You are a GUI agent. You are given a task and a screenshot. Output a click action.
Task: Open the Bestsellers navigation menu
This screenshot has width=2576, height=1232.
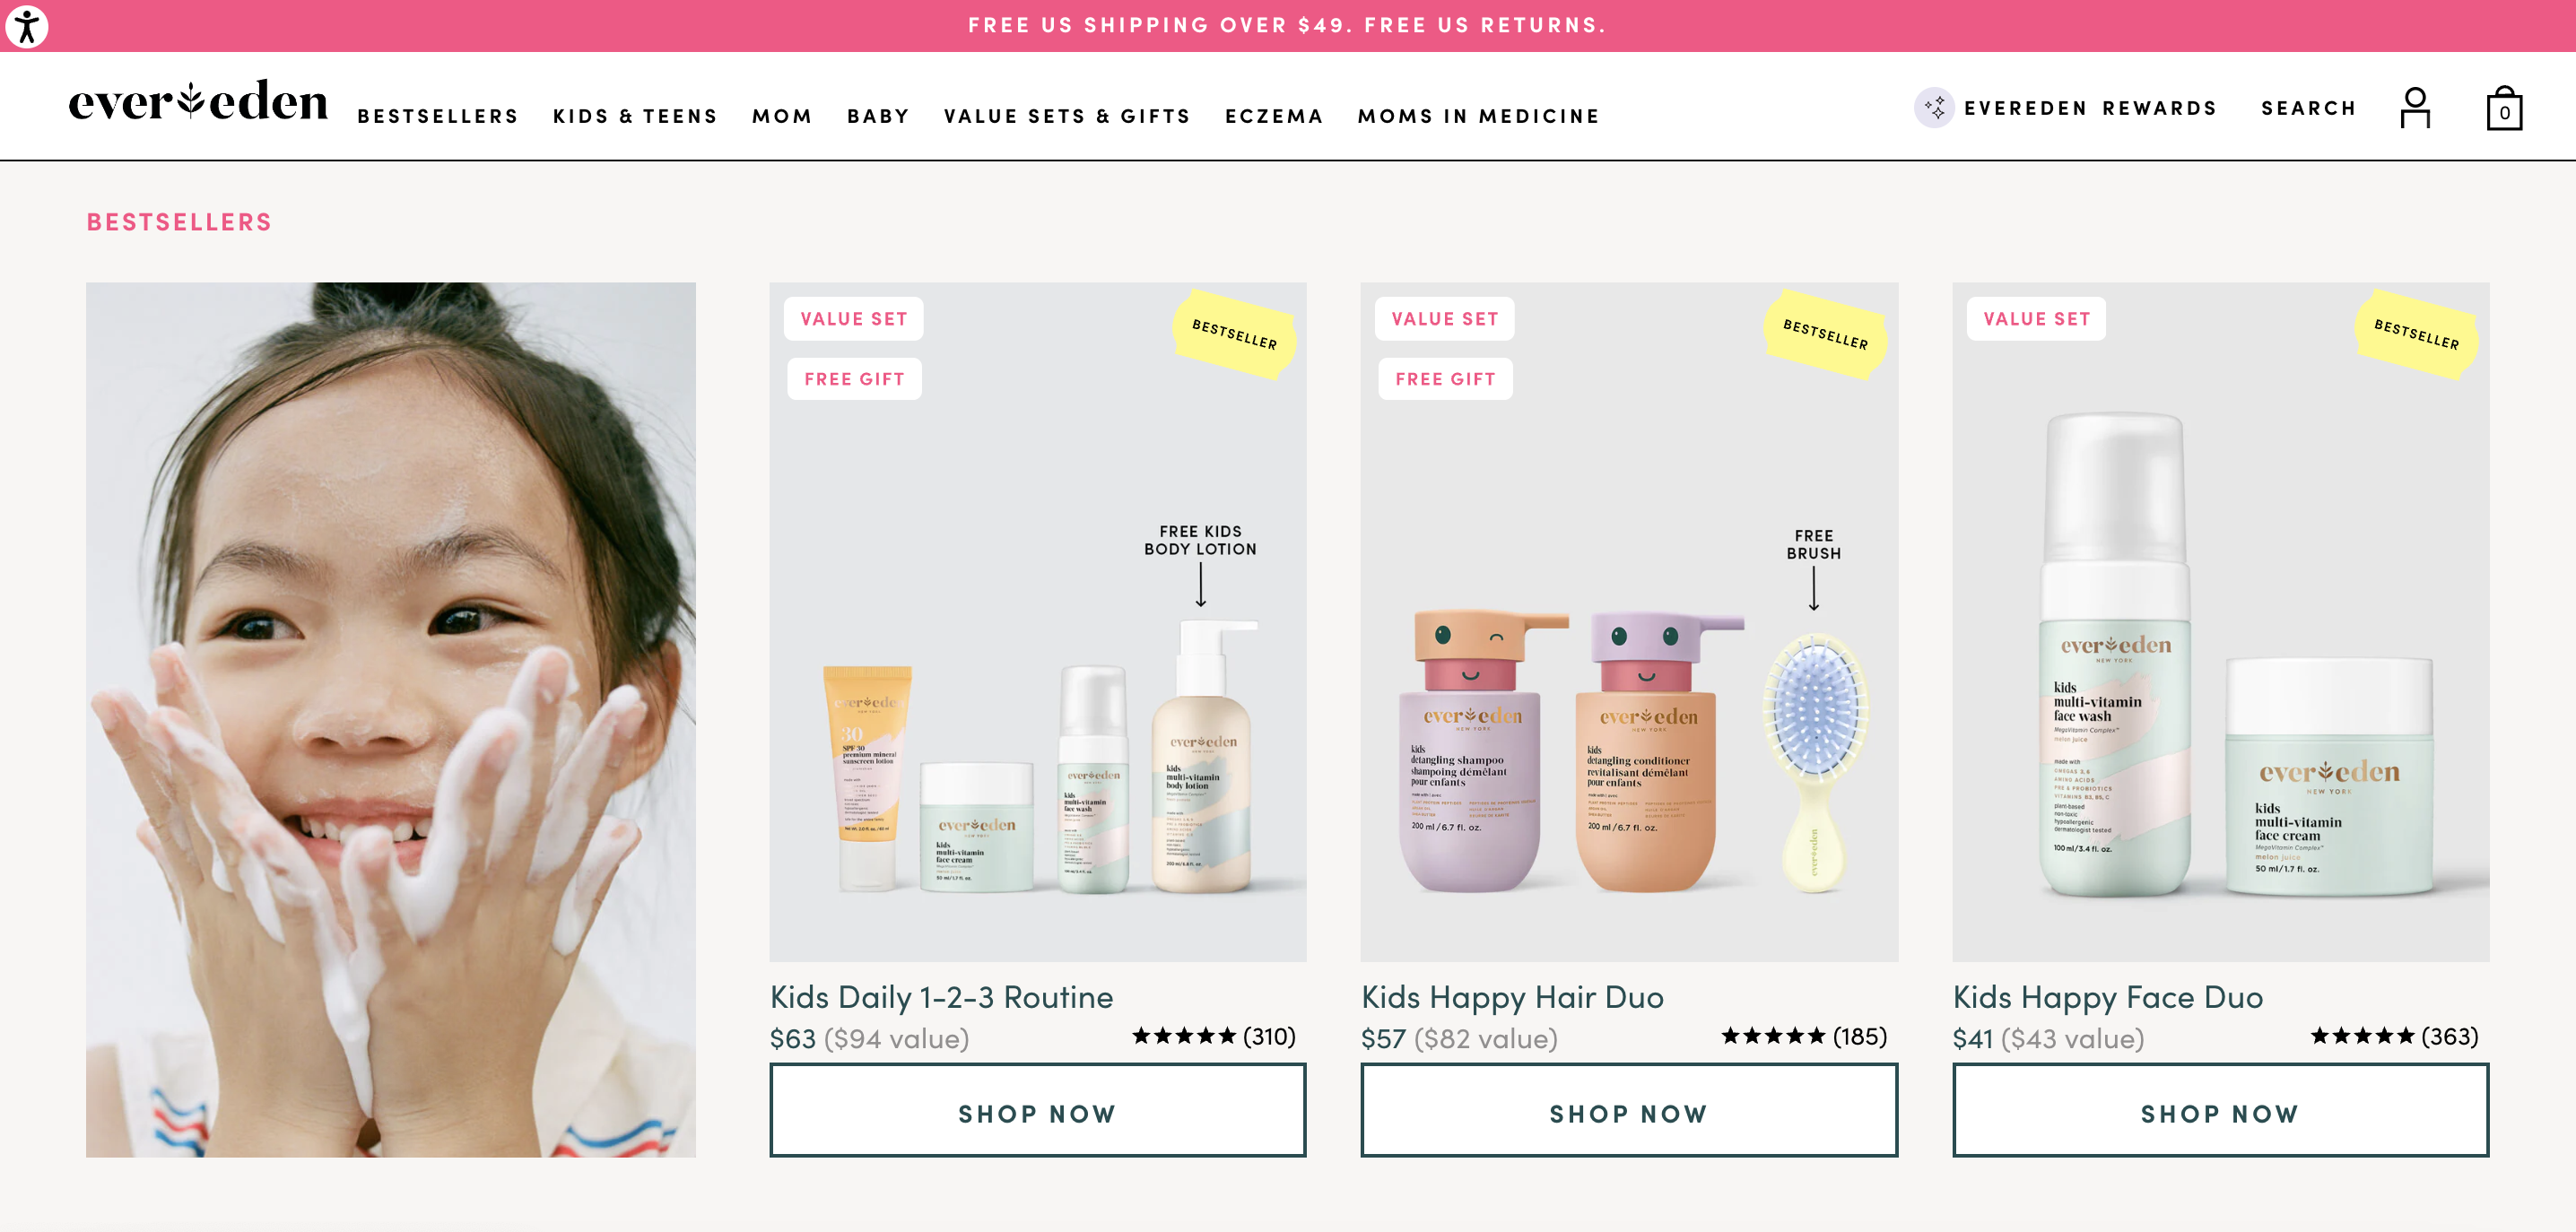(x=438, y=116)
